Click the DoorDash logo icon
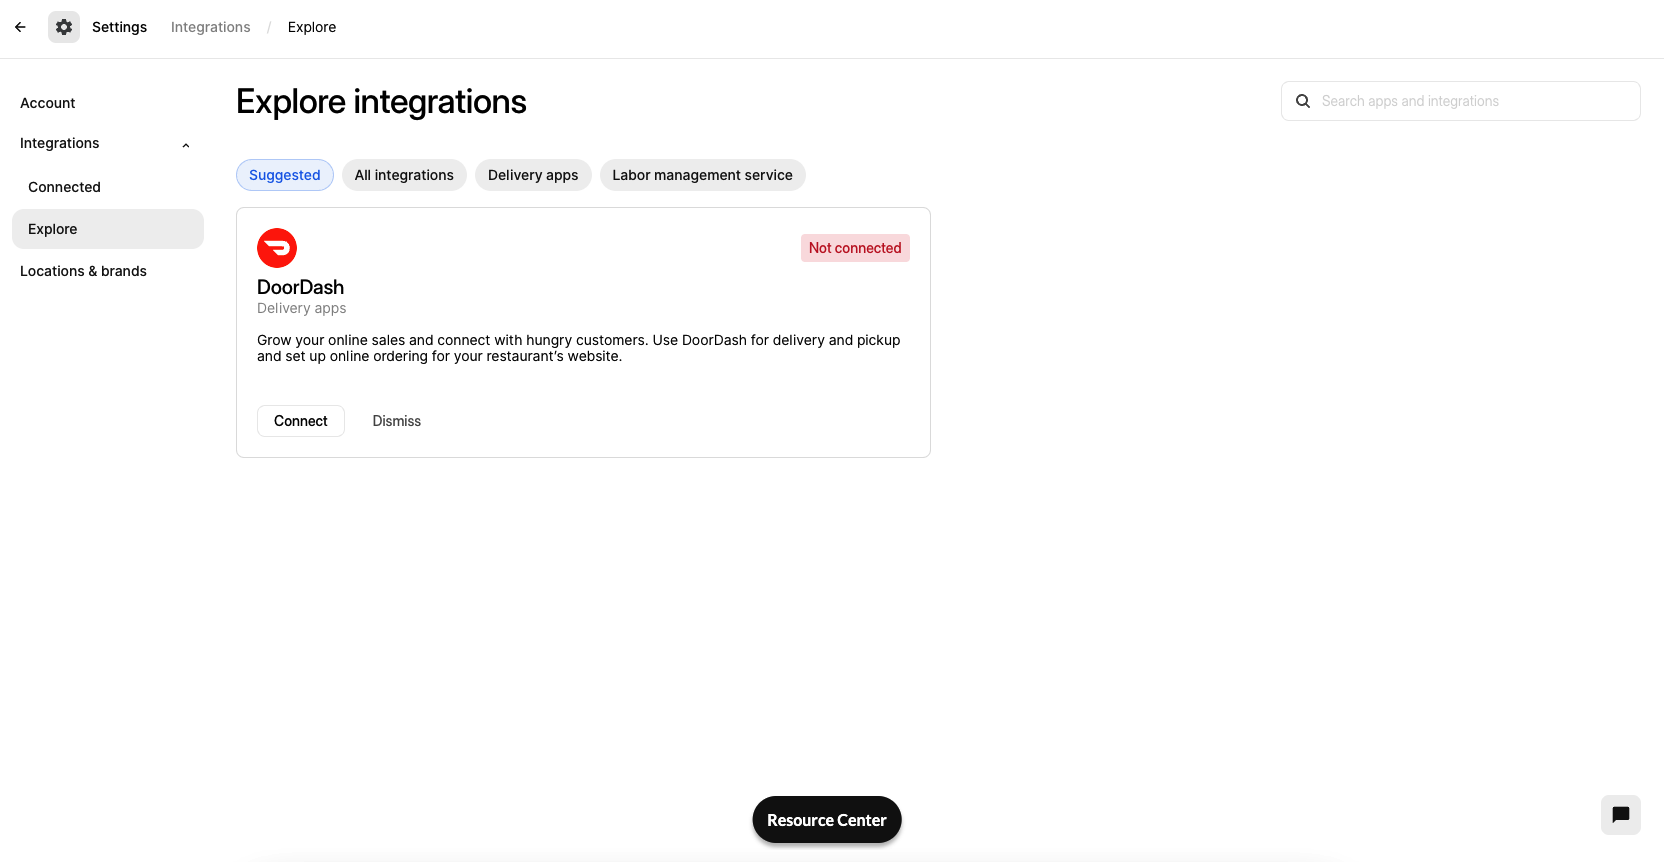 [x=277, y=248]
